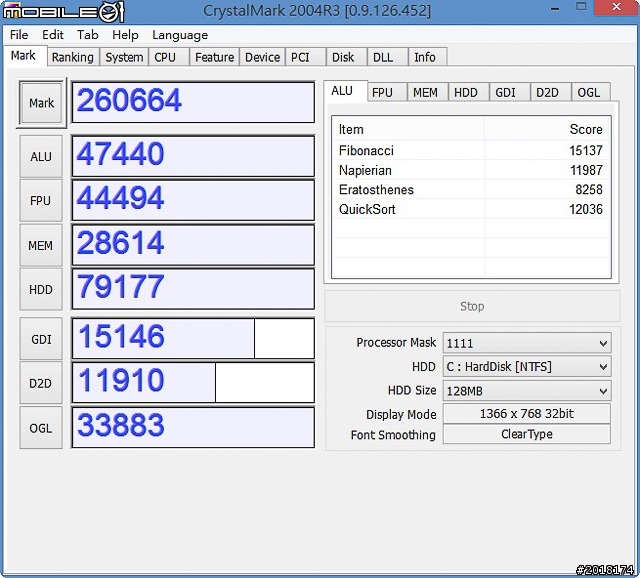Image resolution: width=640 pixels, height=578 pixels.
Task: Click the GDI score 15146 bar
Action: pyautogui.click(x=193, y=338)
